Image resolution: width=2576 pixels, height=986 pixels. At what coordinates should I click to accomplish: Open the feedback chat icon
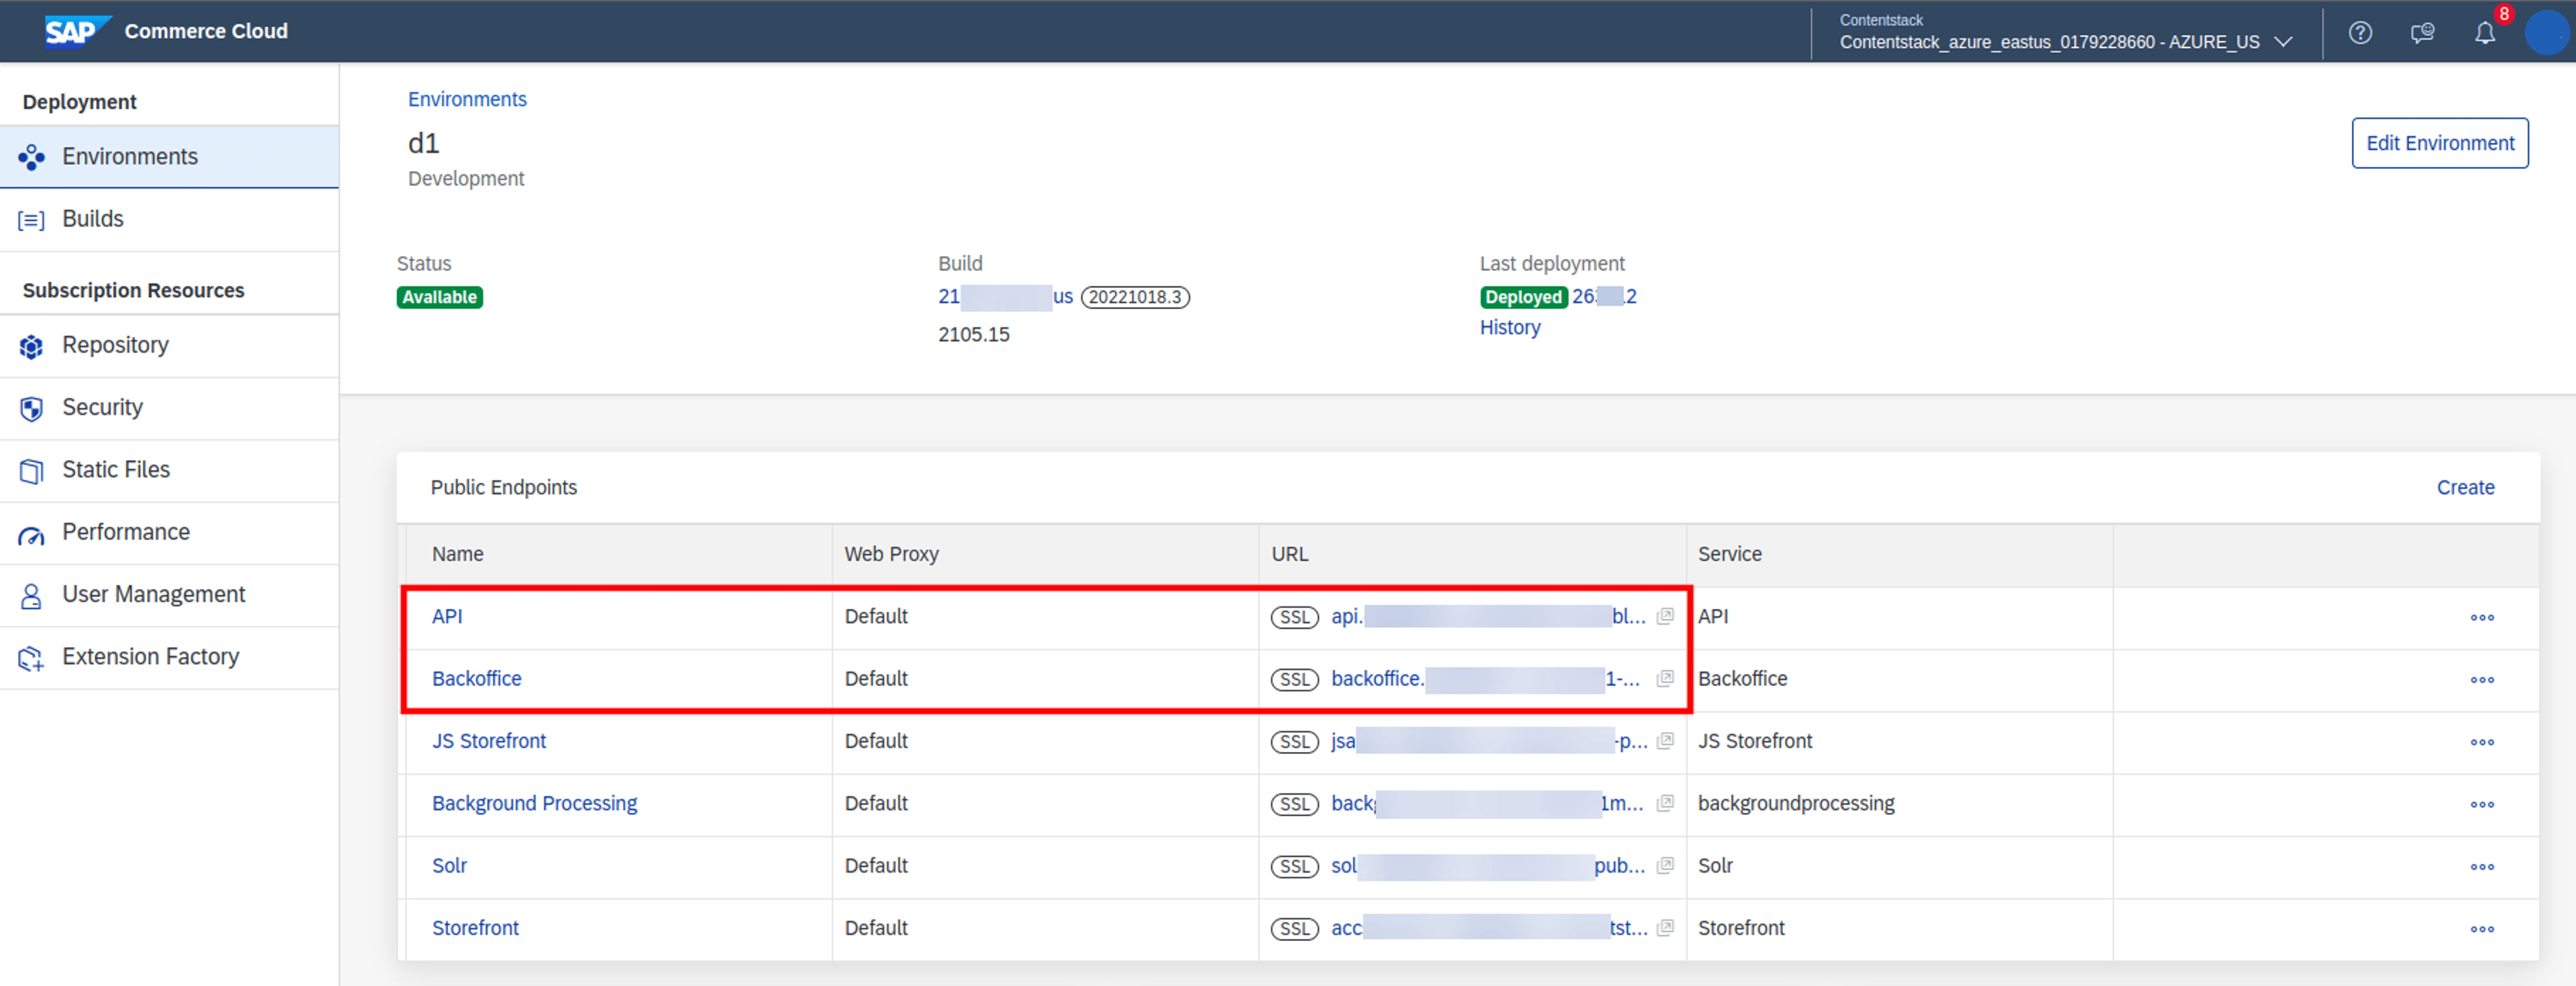click(x=2422, y=33)
